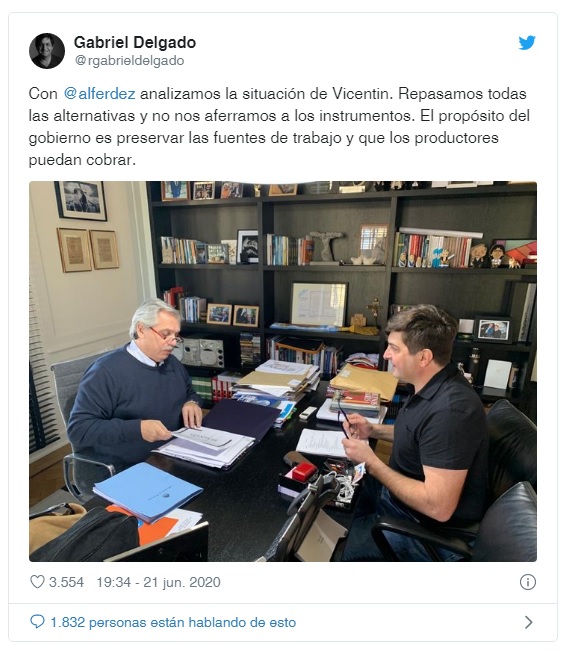The height and width of the screenshot is (651, 565).
Task: Open the tweet's office photo
Action: 283,371
